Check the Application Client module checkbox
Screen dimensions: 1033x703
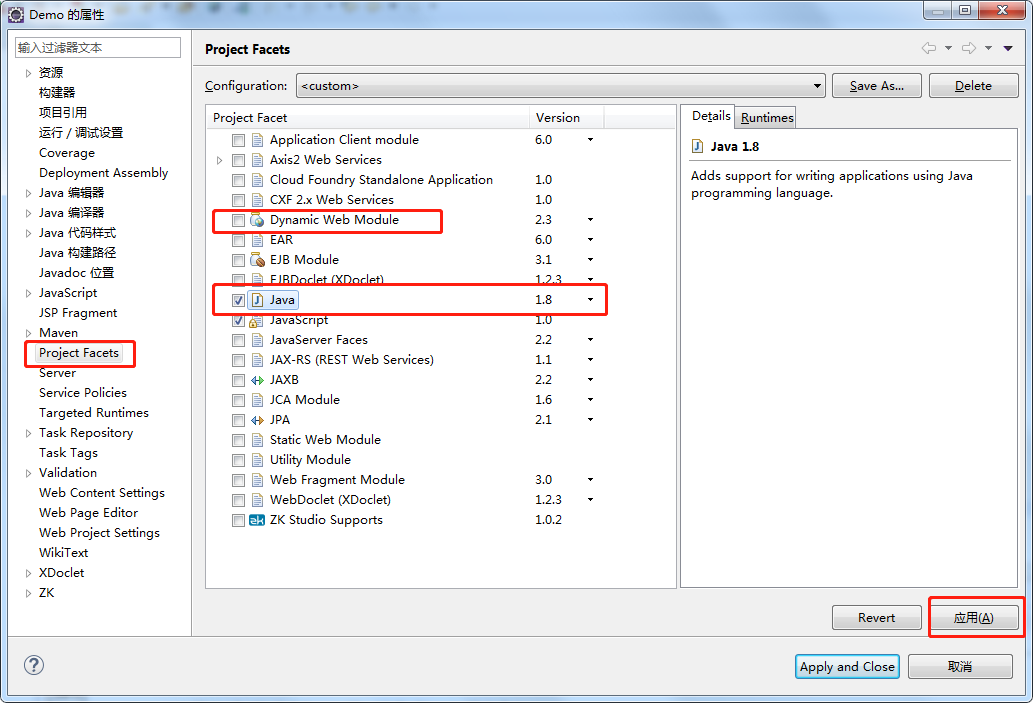point(238,140)
